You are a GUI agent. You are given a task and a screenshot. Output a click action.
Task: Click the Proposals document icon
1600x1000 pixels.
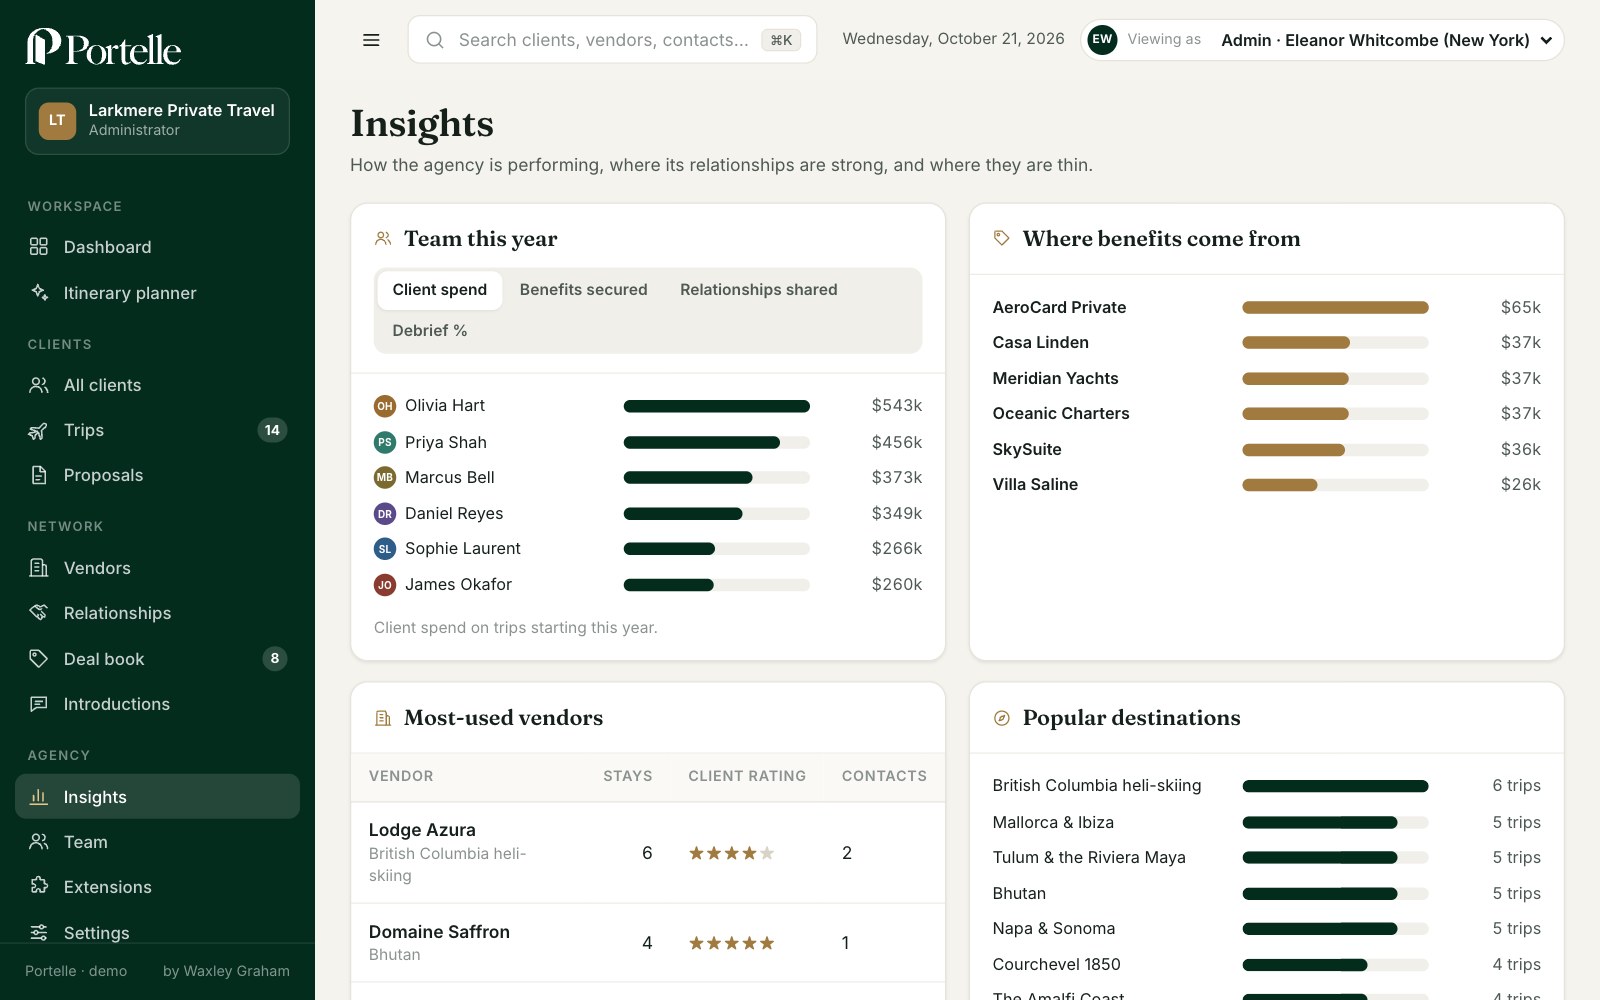coord(39,475)
